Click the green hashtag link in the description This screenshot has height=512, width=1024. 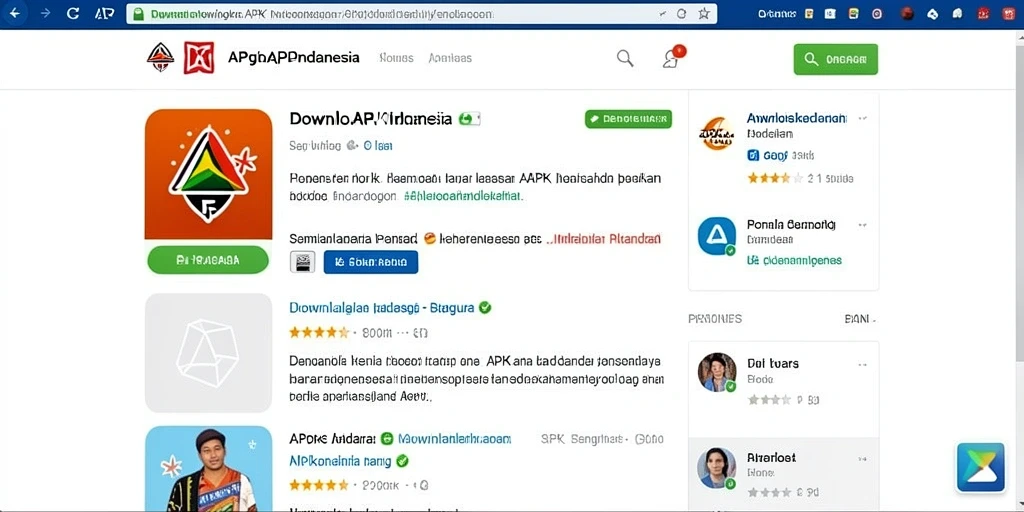tap(464, 195)
